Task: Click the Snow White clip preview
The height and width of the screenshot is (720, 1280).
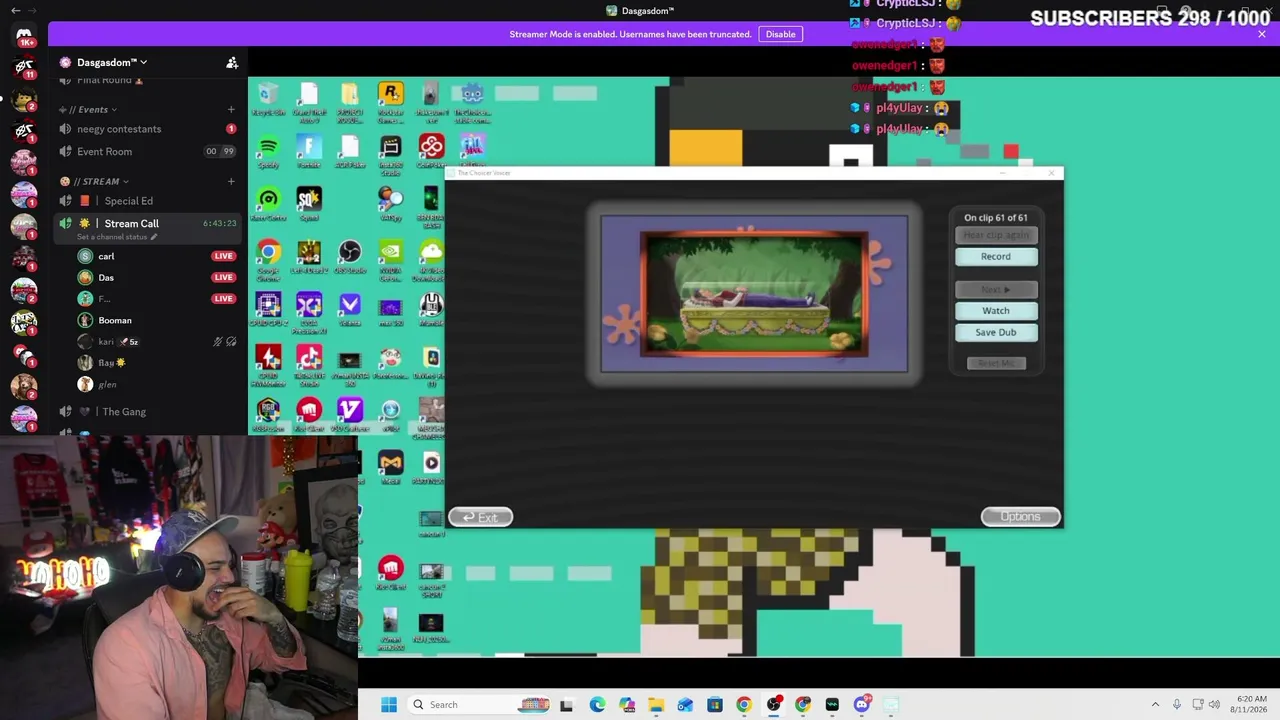Action: [754, 294]
